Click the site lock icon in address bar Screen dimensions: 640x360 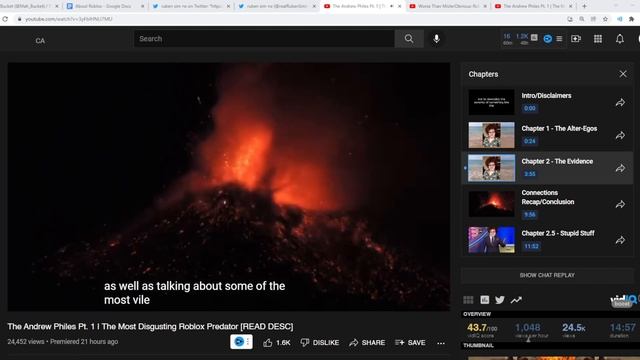pos(19,19)
